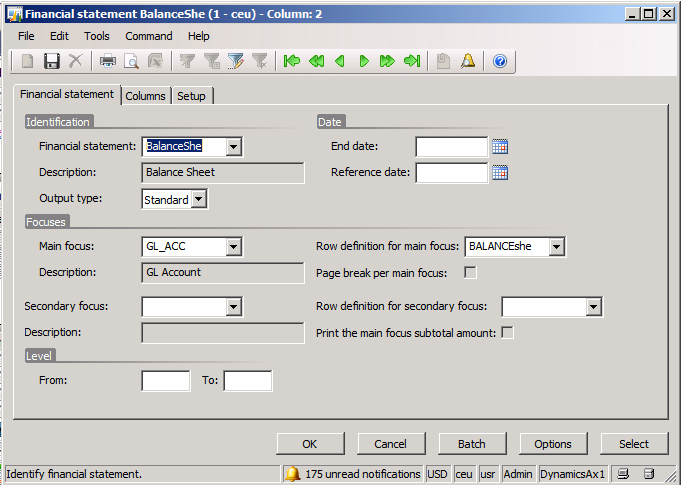This screenshot has height=485, width=681.
Task: Click the Cancel button
Action: [x=390, y=444]
